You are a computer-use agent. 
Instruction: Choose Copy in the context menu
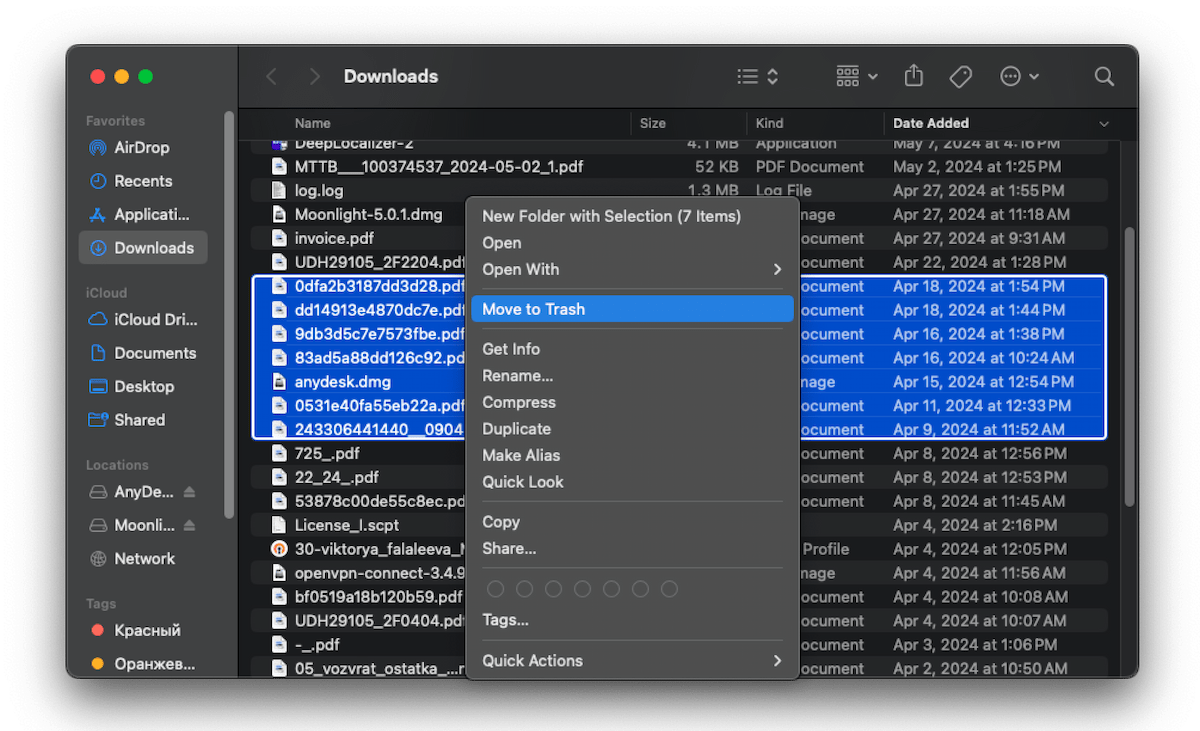632,522
